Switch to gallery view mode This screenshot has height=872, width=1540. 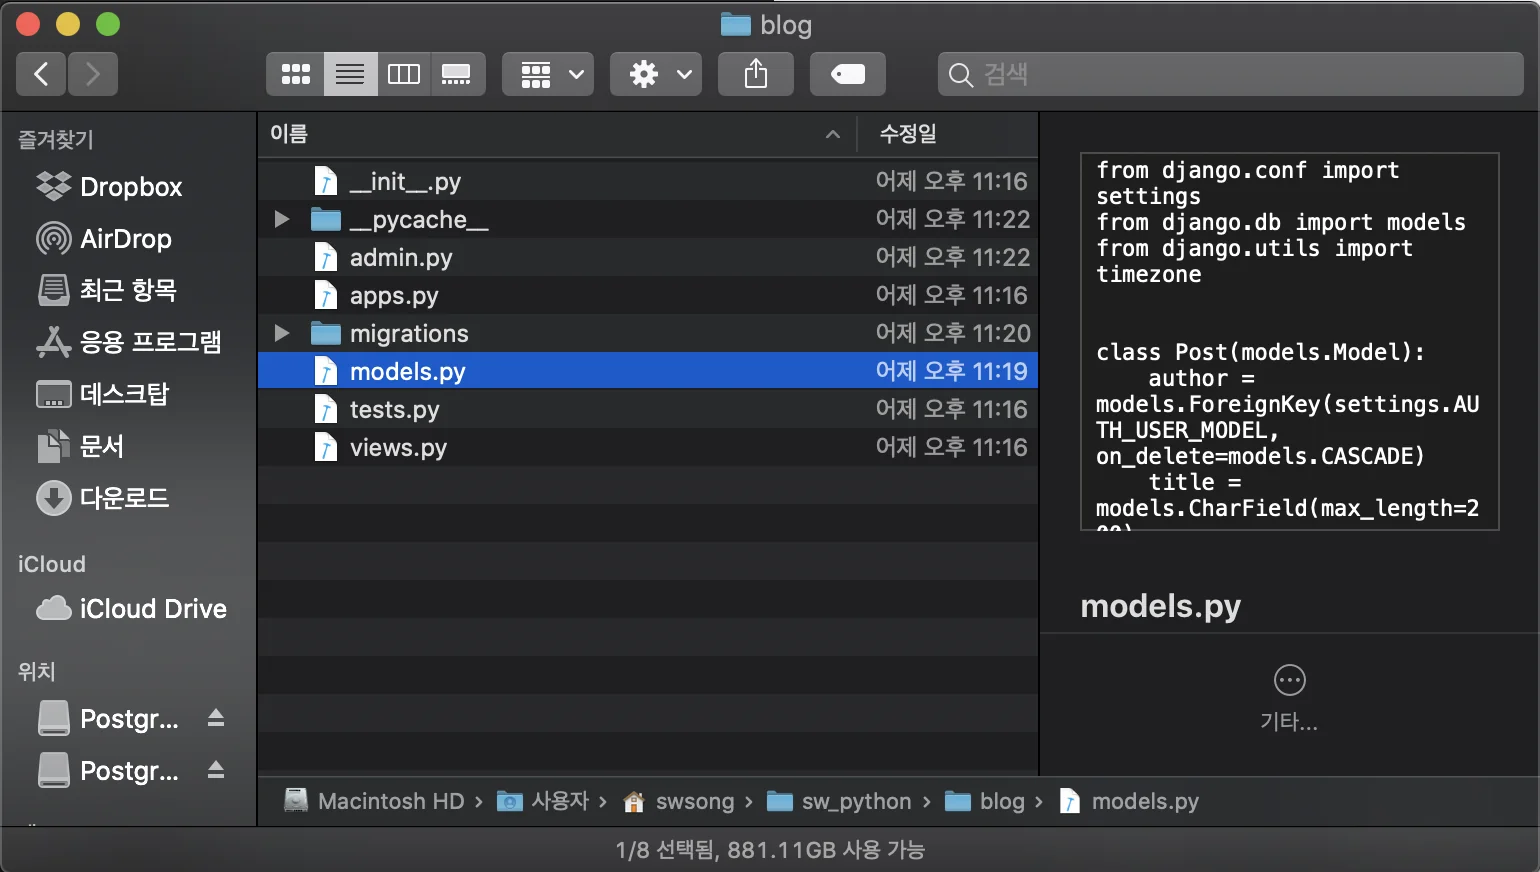click(457, 74)
